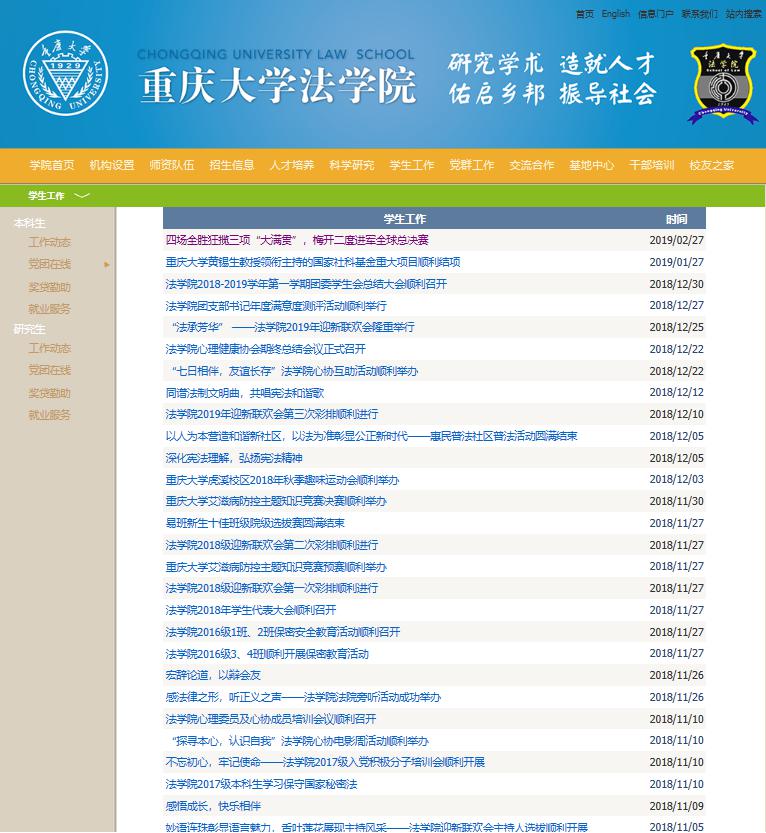Click the law school shield emblem
The image size is (766, 833).
pos(722,84)
